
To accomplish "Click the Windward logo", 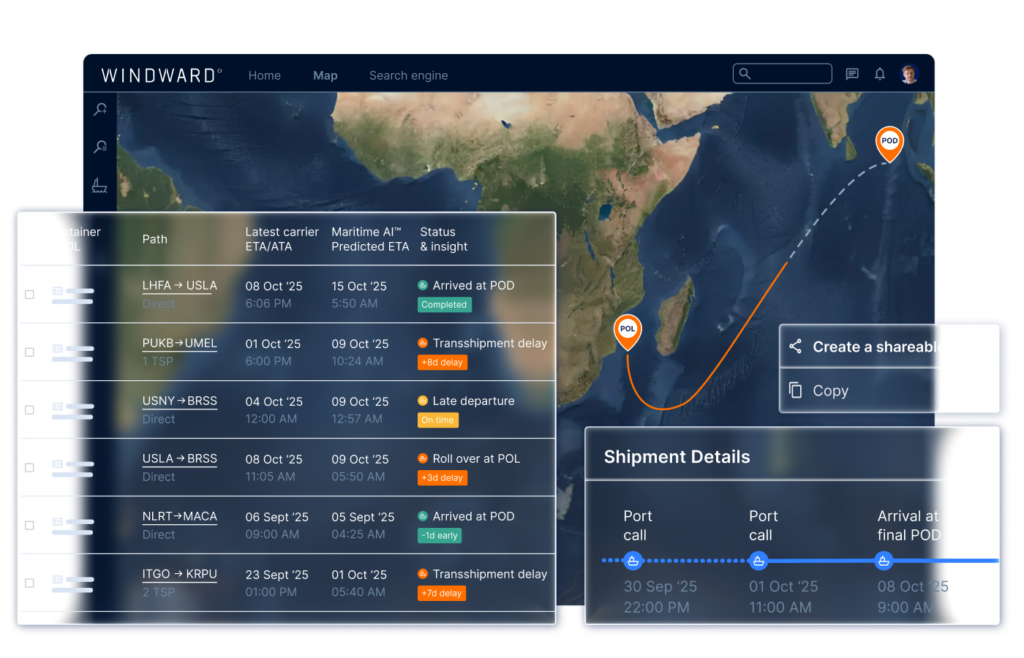I will 161,76.
